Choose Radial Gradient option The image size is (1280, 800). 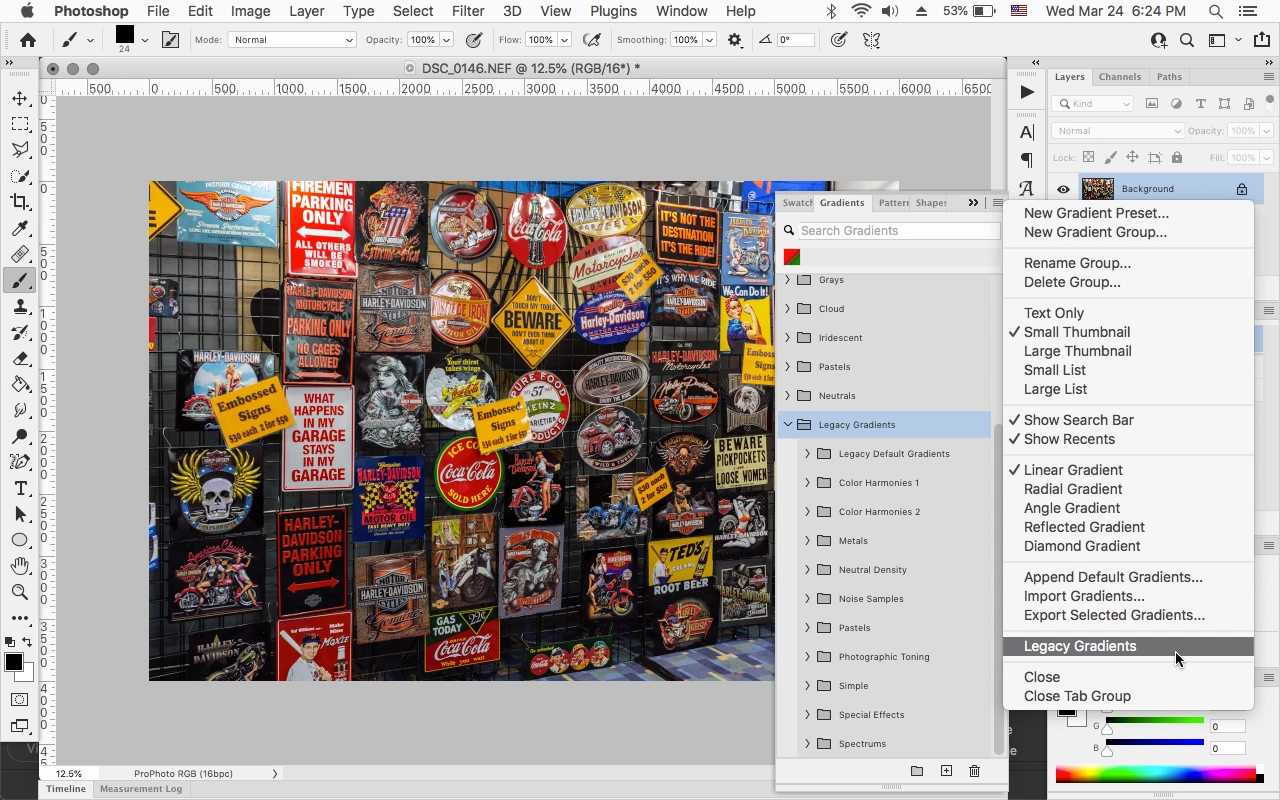(1073, 489)
